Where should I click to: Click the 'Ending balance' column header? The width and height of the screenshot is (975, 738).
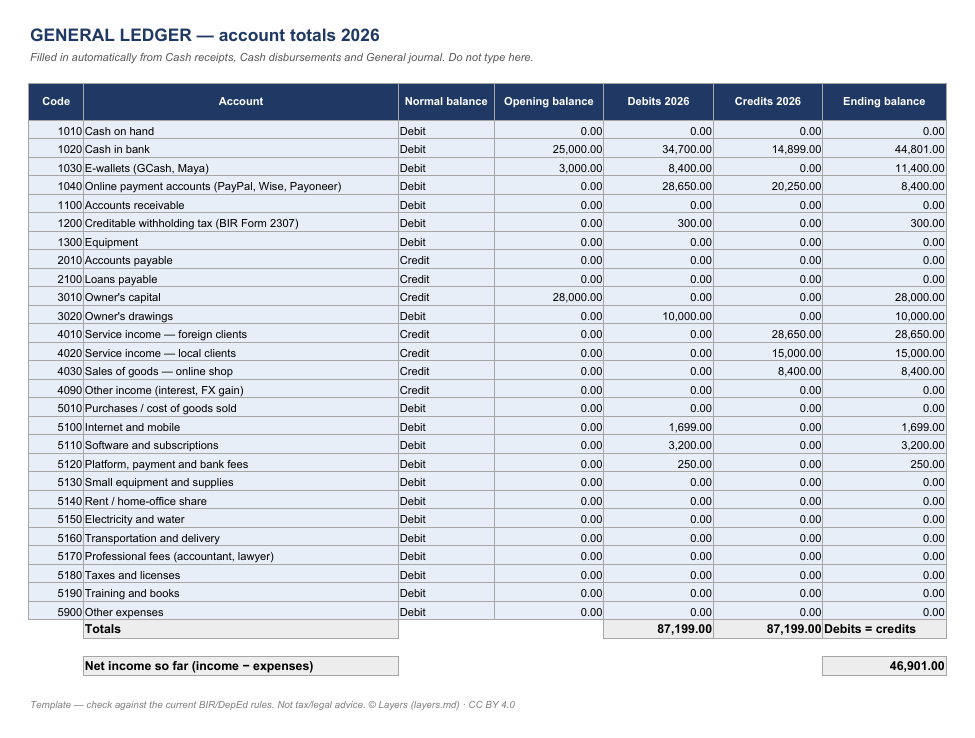(884, 101)
